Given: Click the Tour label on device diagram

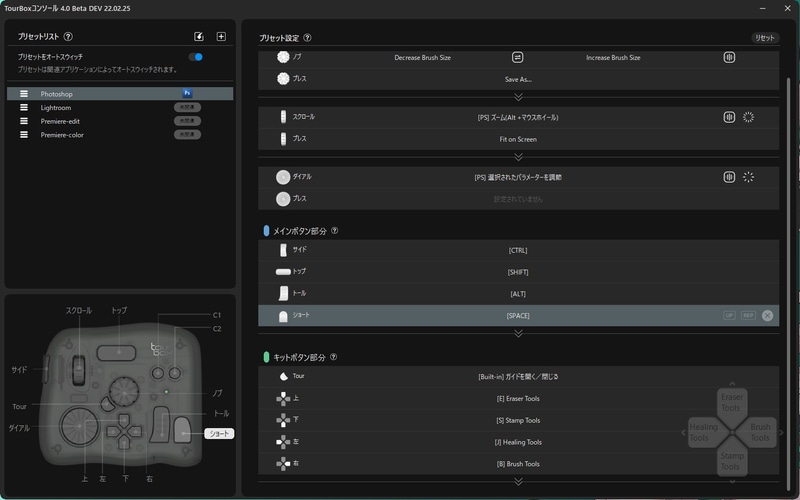Looking at the screenshot, I should point(19,407).
